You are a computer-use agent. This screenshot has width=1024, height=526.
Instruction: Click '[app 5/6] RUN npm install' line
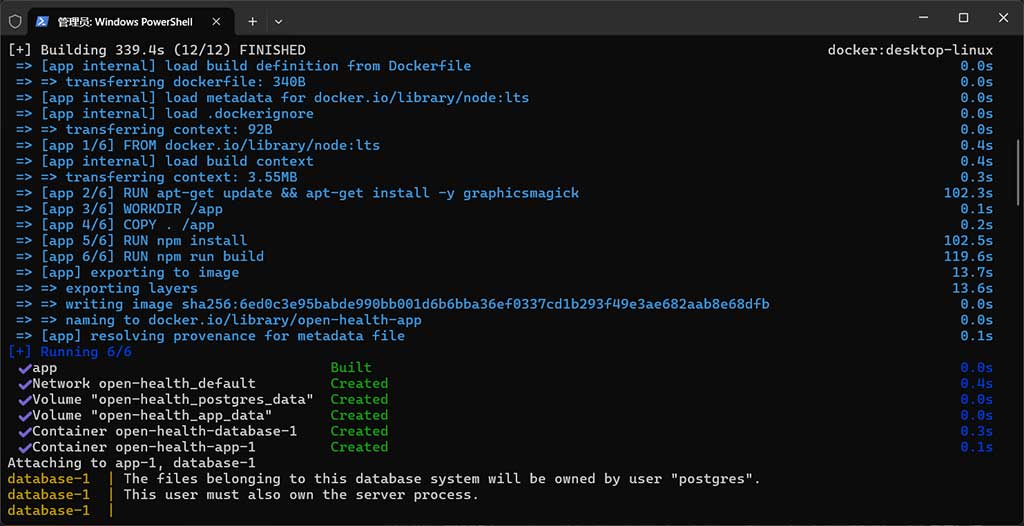132,240
